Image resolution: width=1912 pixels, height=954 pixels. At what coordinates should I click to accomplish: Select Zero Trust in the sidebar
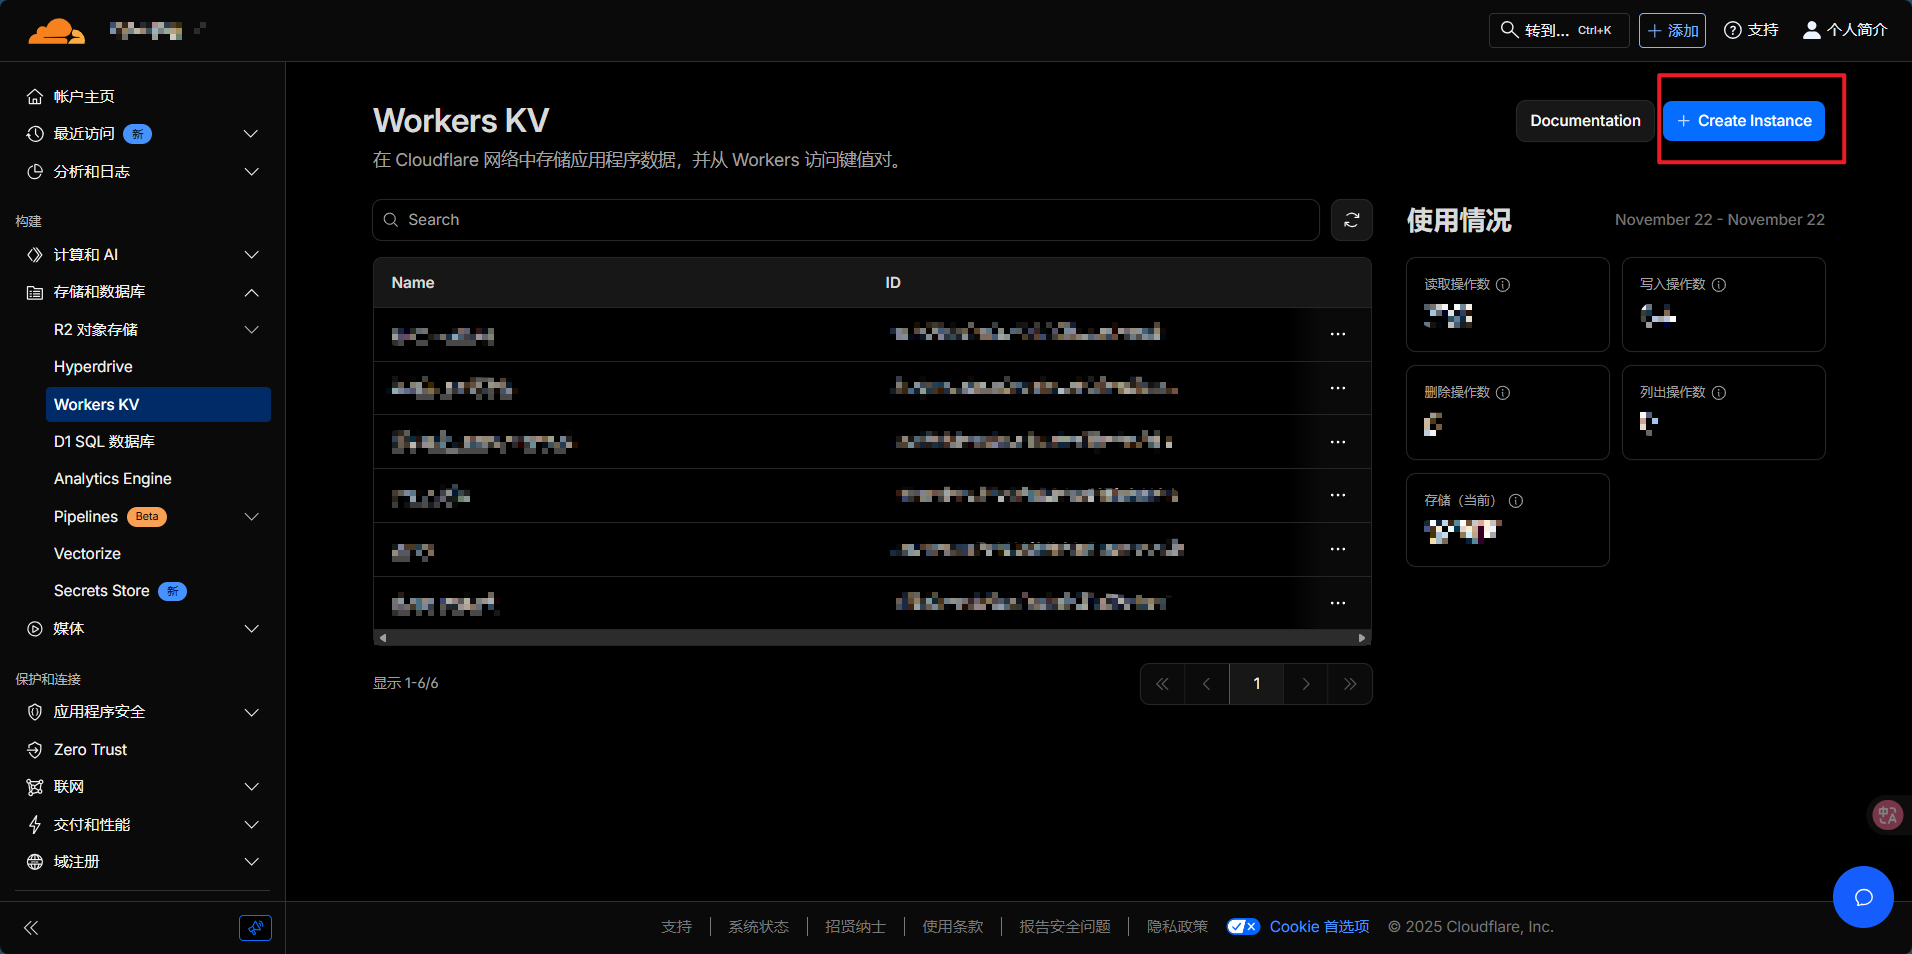[90, 750]
